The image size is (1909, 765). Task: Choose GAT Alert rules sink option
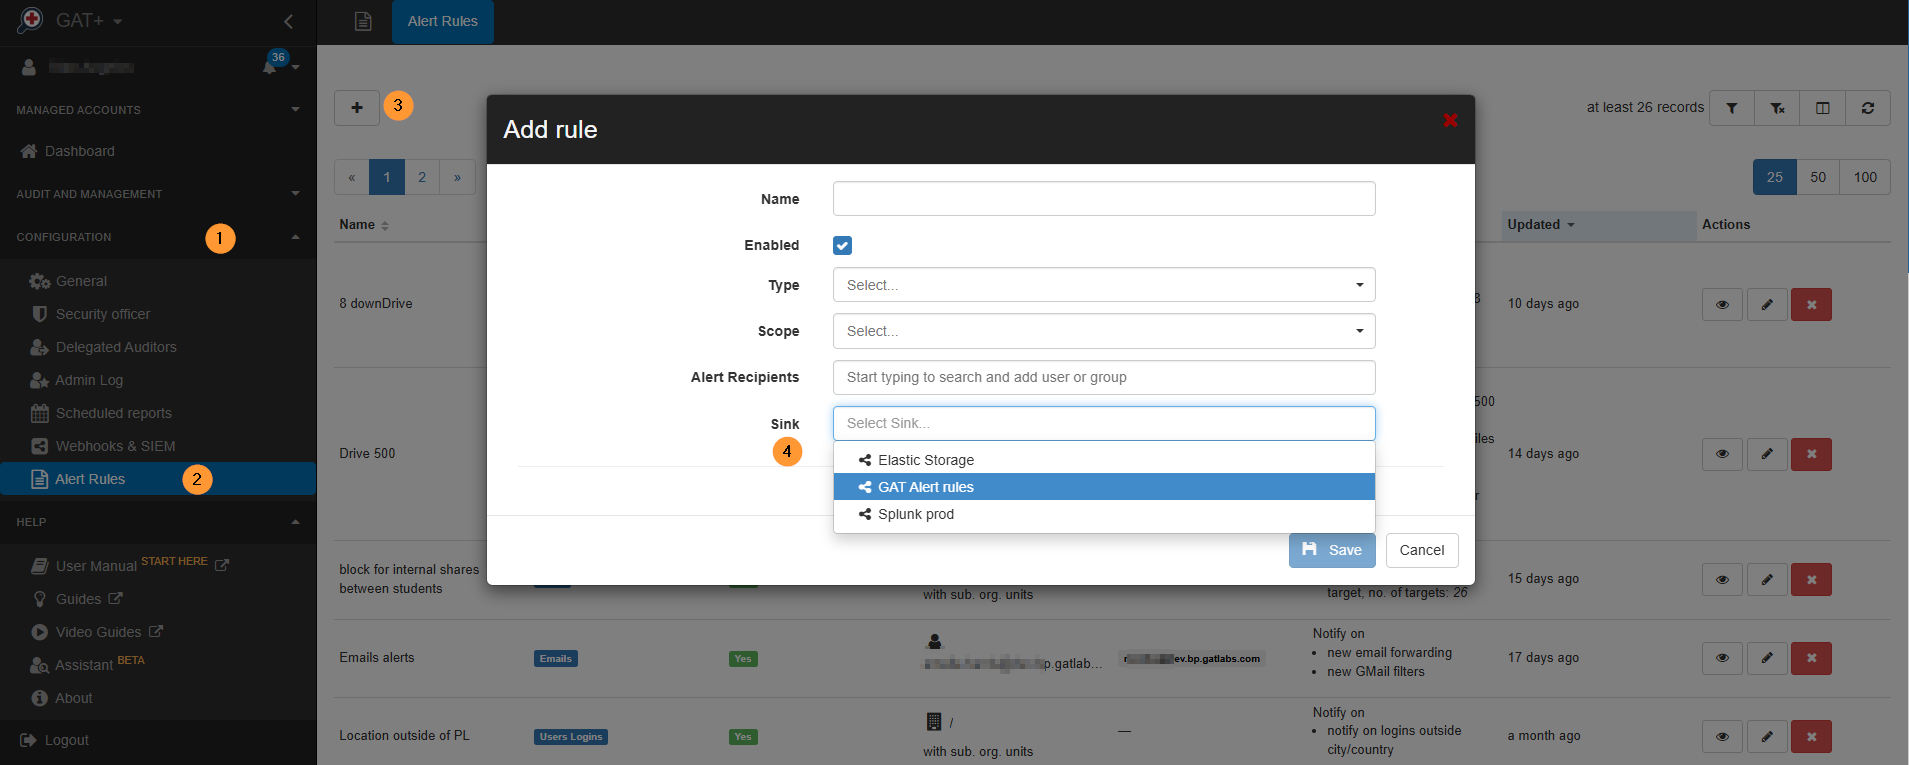pos(1104,487)
